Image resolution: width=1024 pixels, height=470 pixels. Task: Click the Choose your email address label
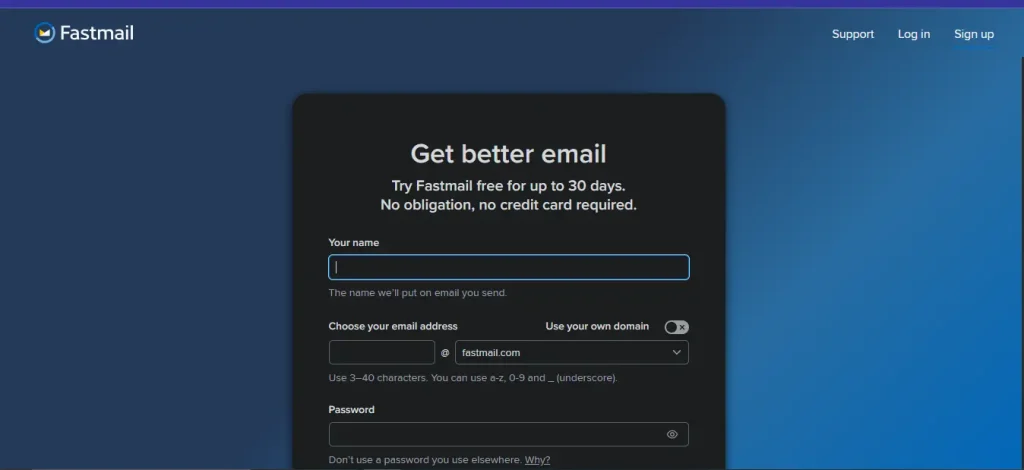393,326
